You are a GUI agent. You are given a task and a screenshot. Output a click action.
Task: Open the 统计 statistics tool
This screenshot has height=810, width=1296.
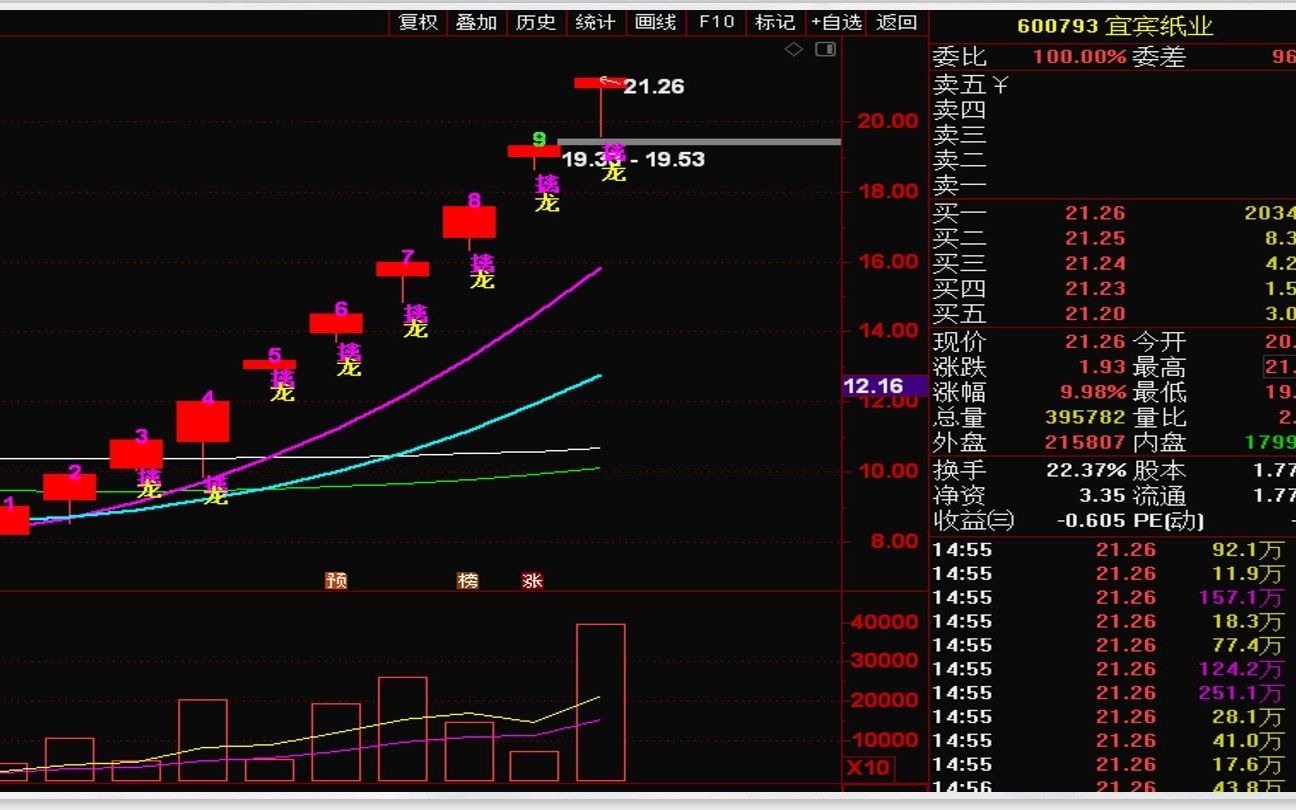coord(596,22)
